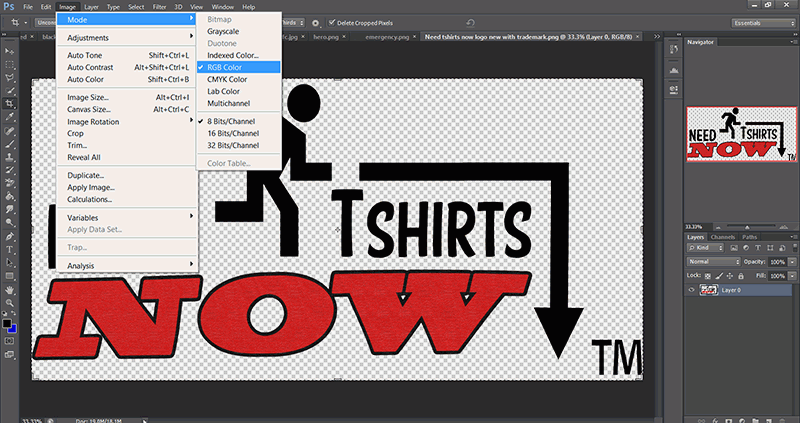Open the collapsed History panel icon
This screenshot has height=423, width=800.
pos(673,49)
